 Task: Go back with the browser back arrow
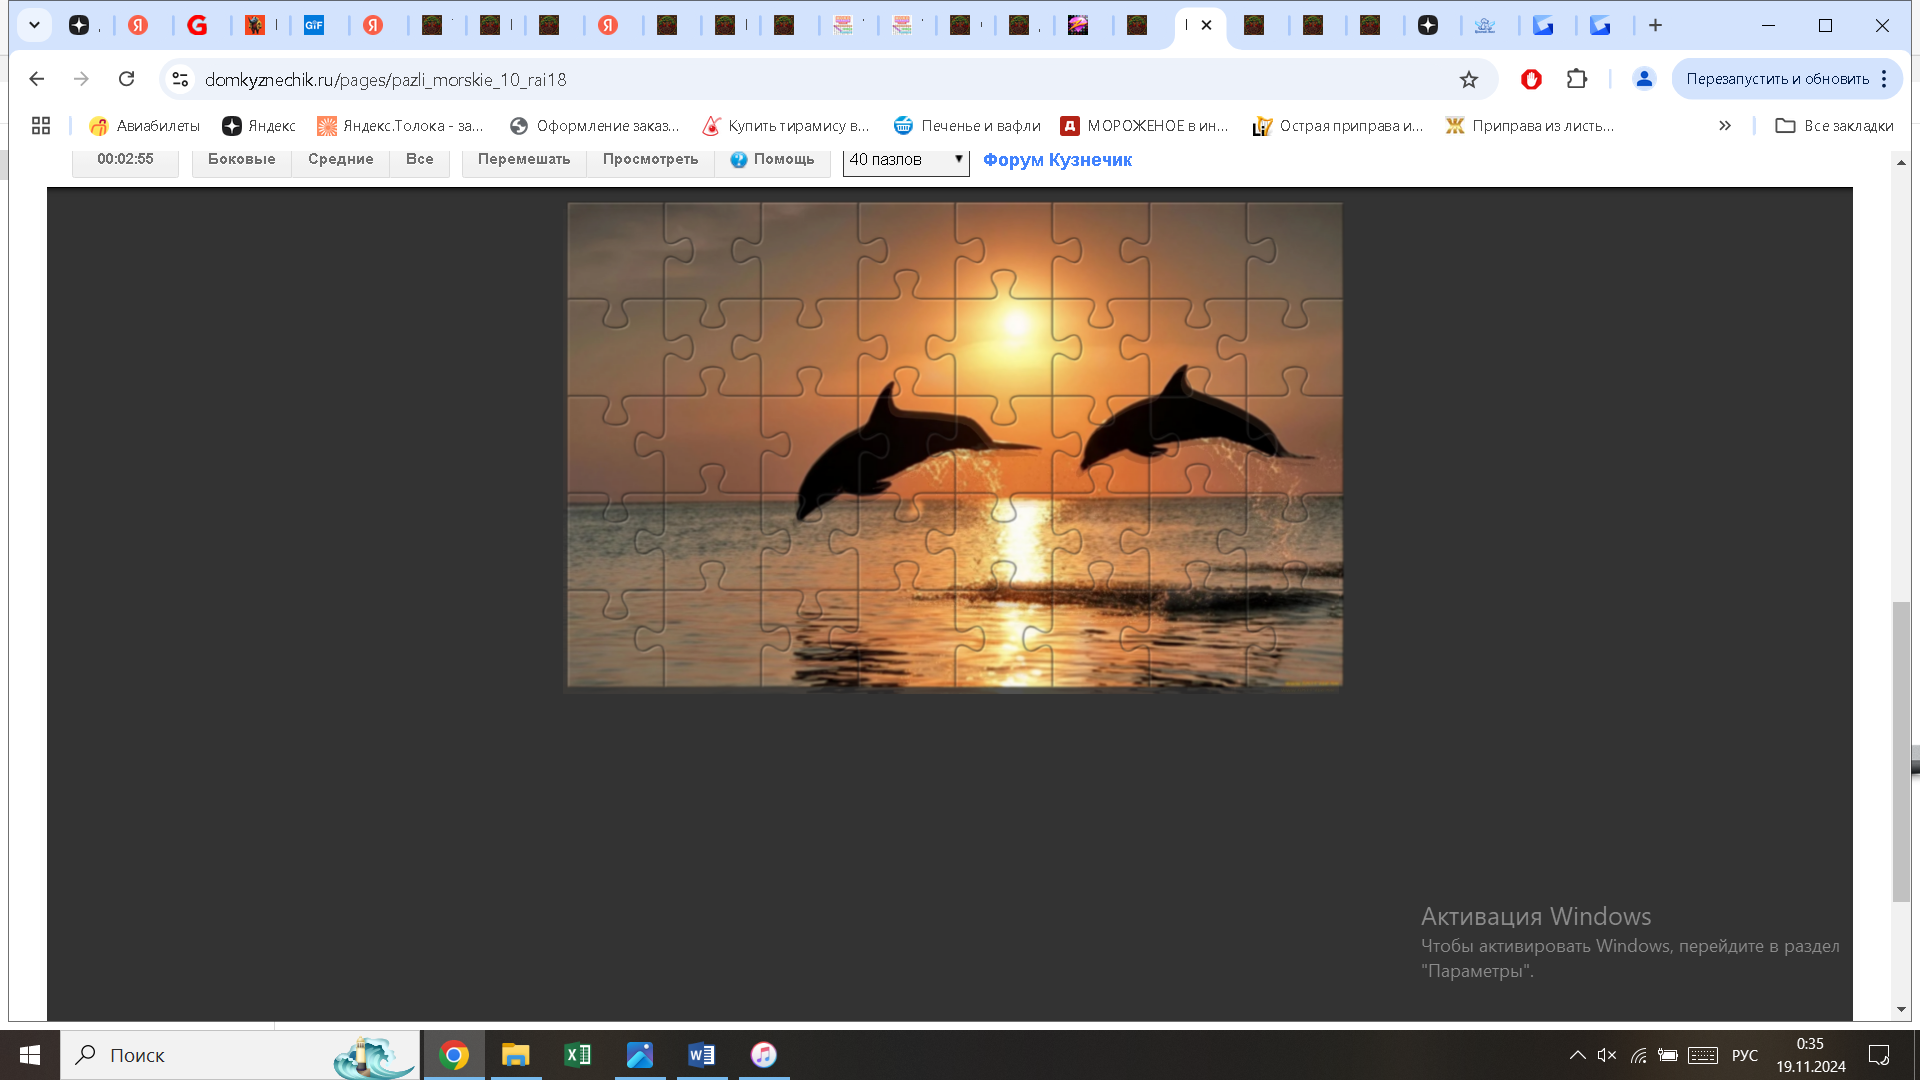37,79
